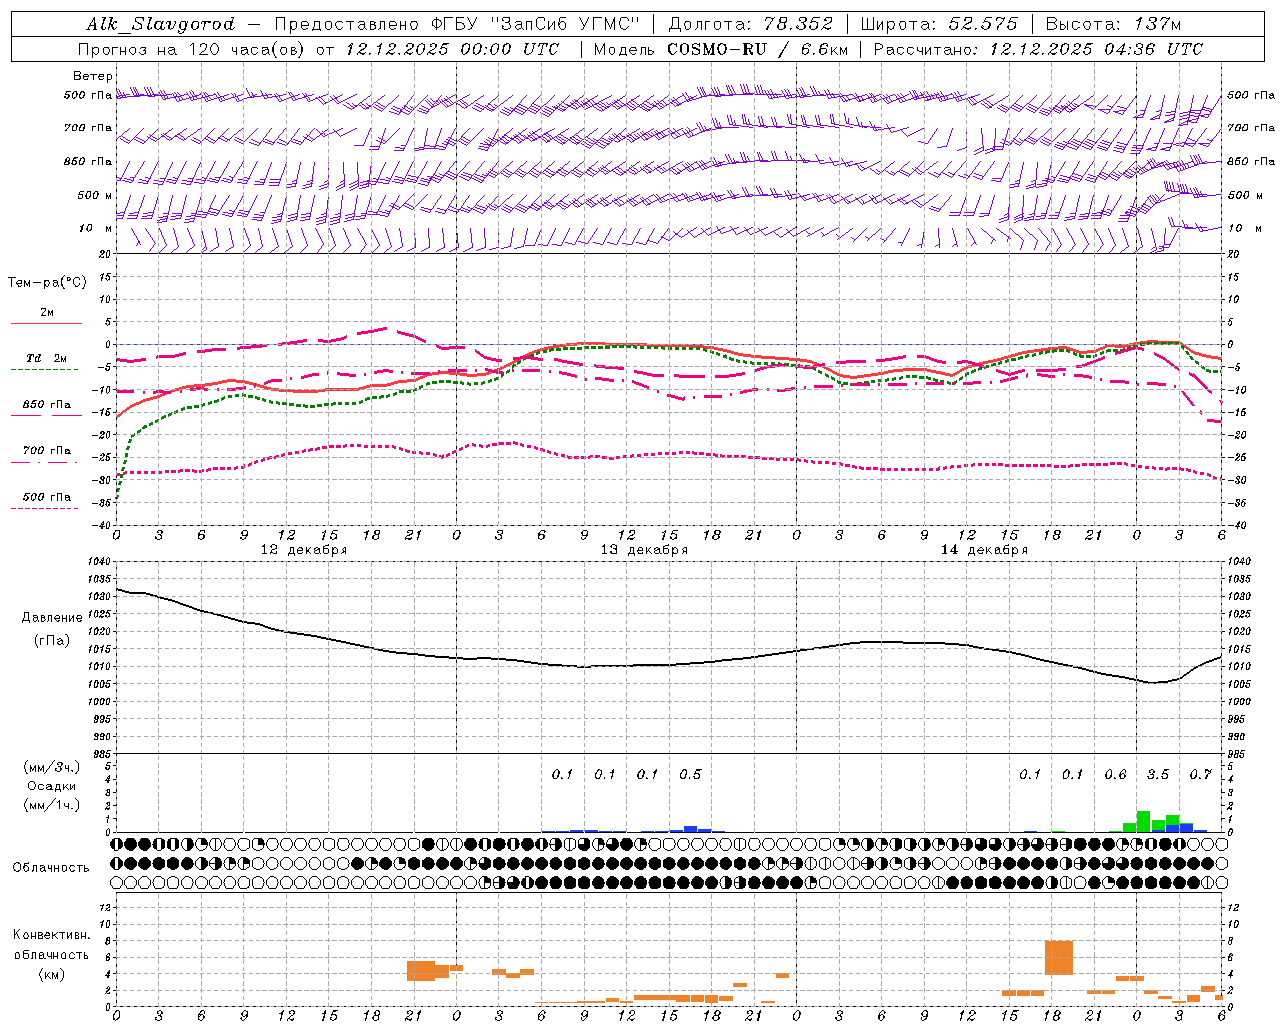Viewport: 1280px width, 1024px height.
Task: Click the Ветер wind panel label
Action: [x=93, y=76]
